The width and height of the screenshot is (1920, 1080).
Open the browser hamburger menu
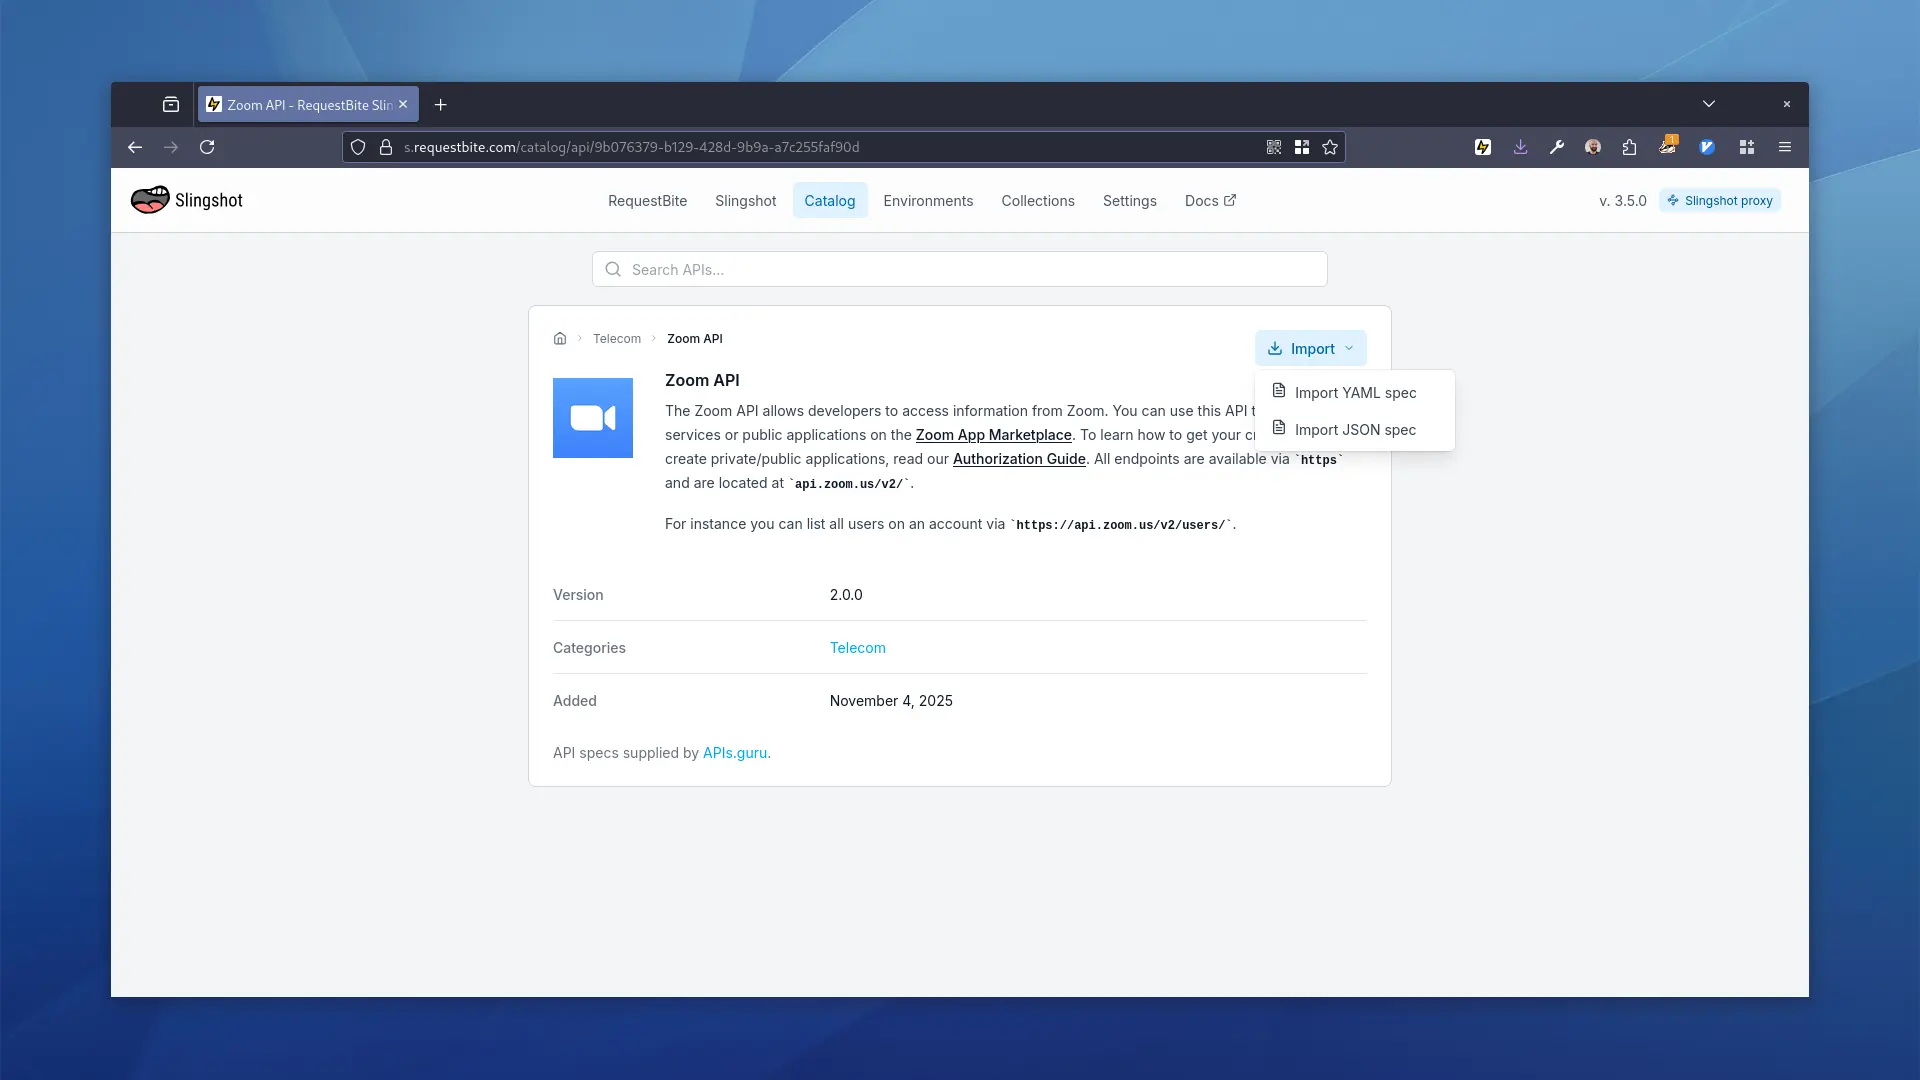point(1784,147)
